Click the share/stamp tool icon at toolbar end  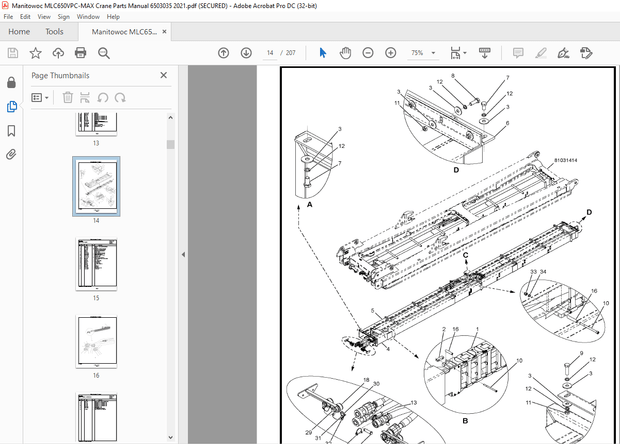586,53
